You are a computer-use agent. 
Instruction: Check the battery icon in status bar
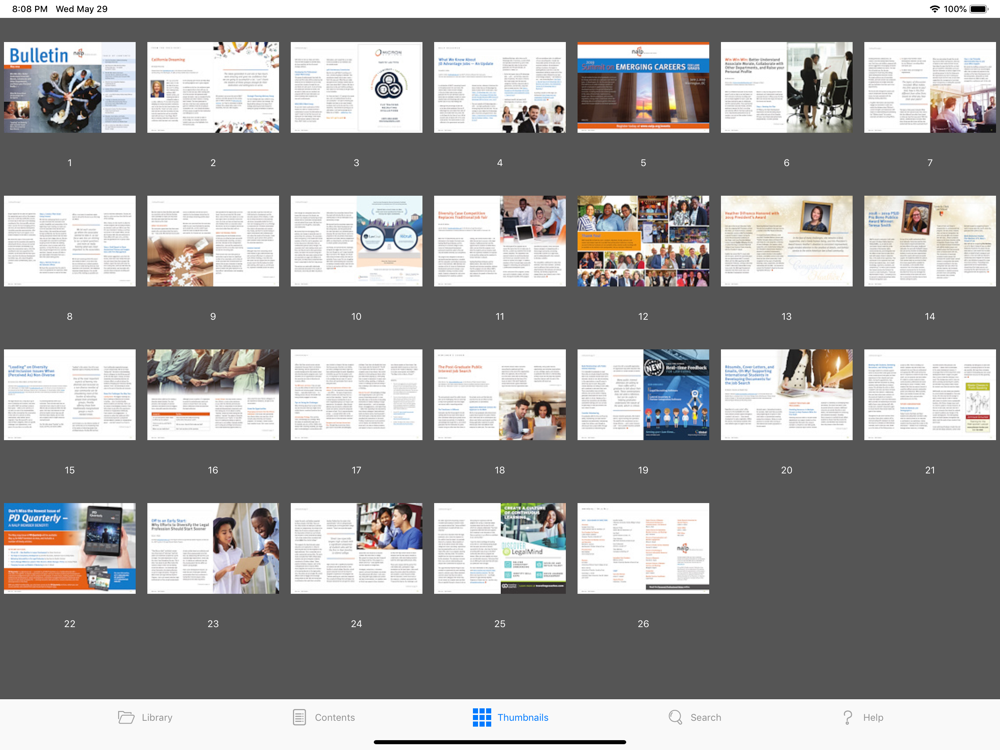(979, 9)
